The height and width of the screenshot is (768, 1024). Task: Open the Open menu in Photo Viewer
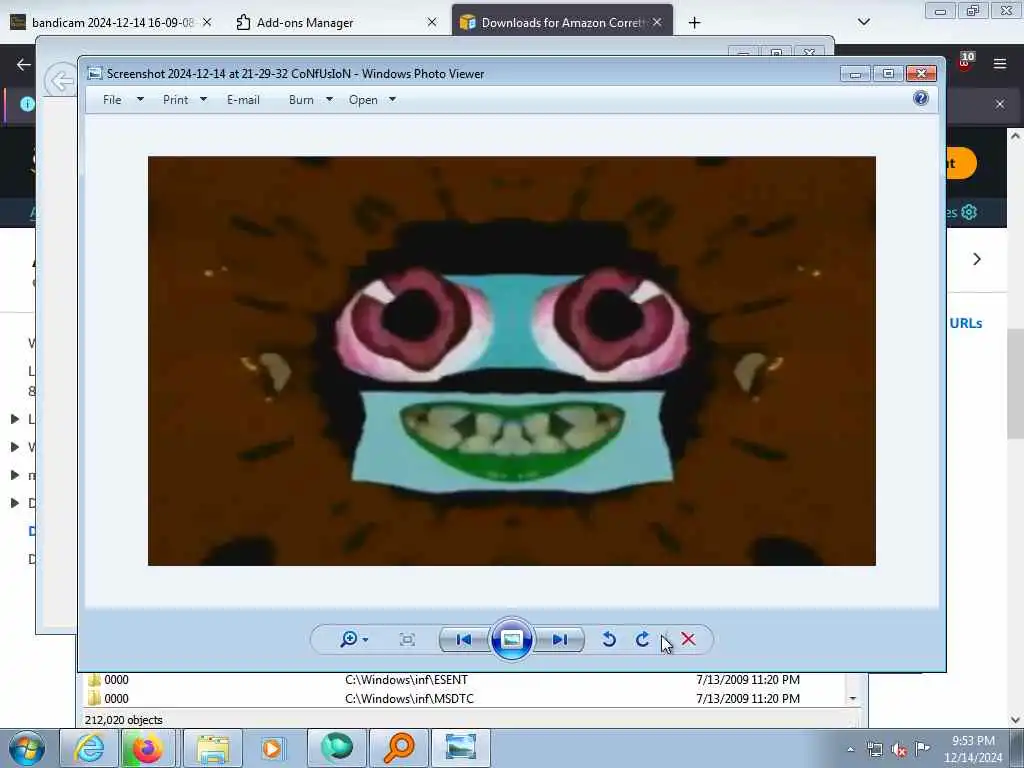(x=363, y=100)
